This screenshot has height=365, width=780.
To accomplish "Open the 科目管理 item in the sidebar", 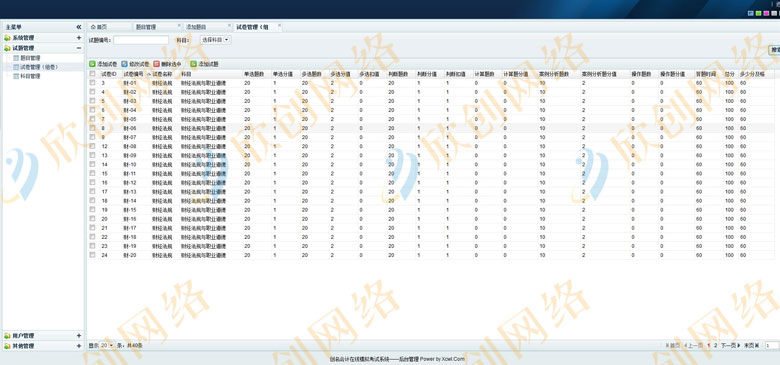I will [30, 76].
